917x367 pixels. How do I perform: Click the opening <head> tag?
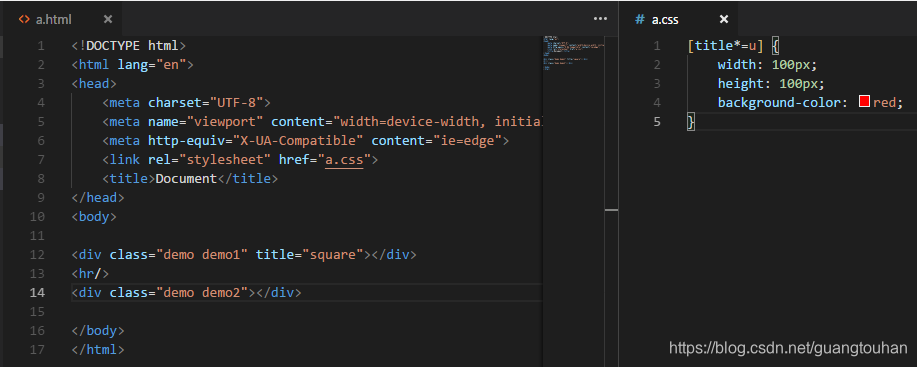(x=94, y=84)
